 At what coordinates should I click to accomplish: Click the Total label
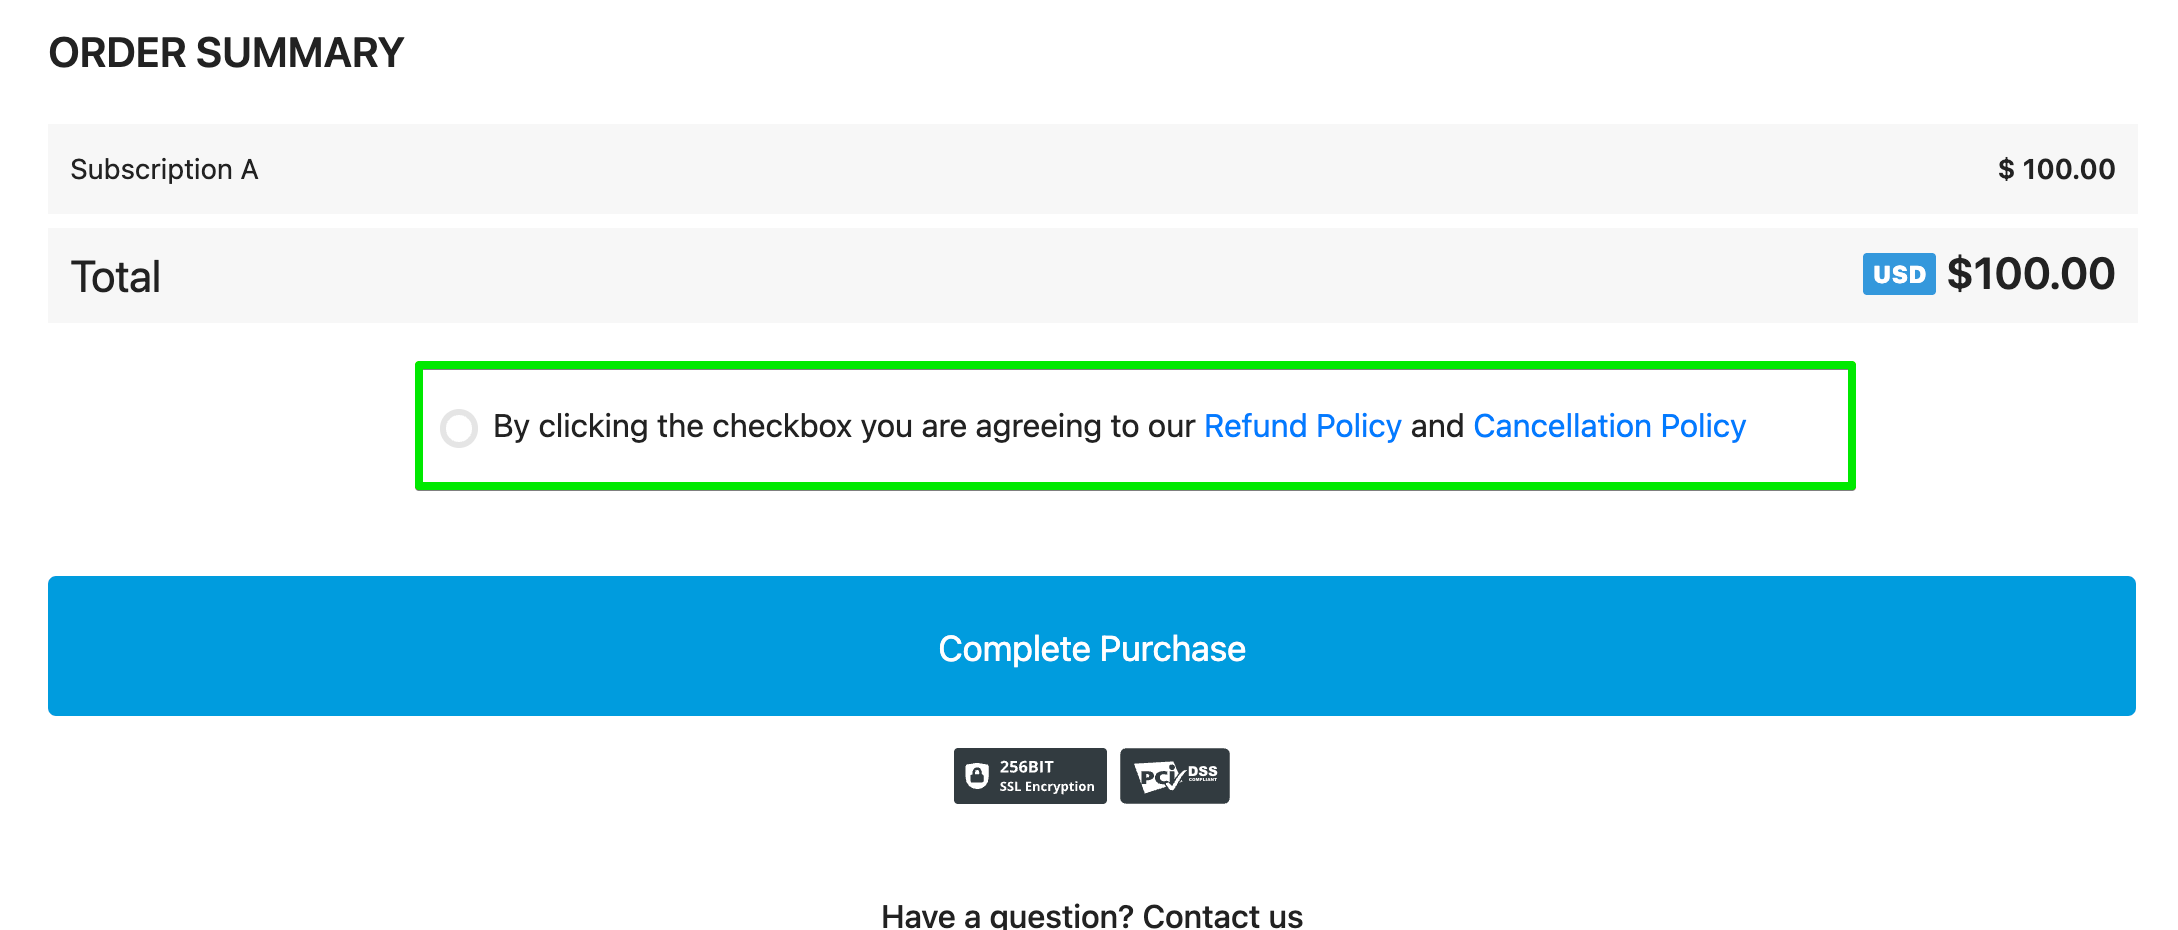[116, 277]
